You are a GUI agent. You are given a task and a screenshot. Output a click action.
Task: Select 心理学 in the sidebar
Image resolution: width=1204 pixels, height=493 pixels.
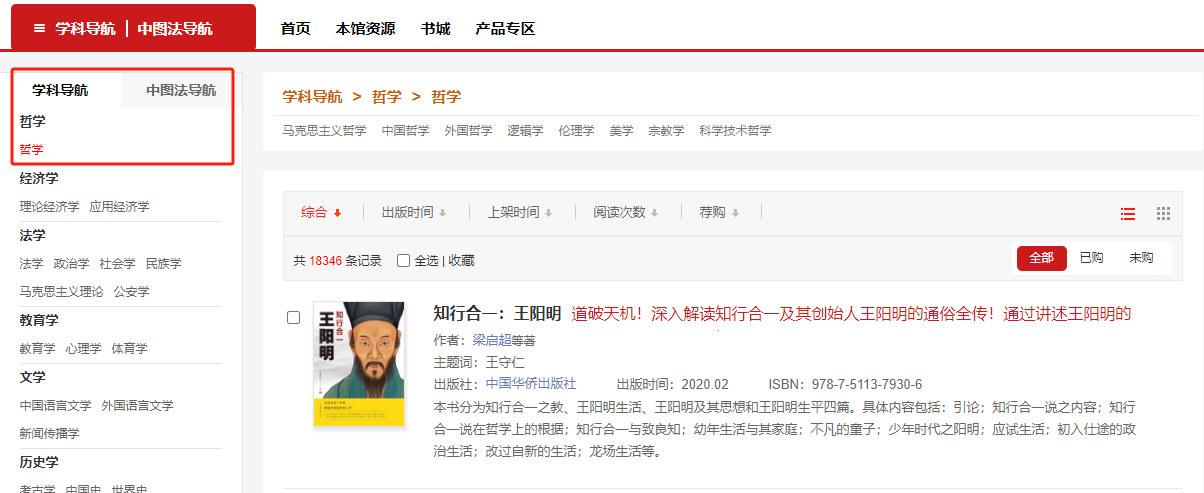click(x=83, y=349)
